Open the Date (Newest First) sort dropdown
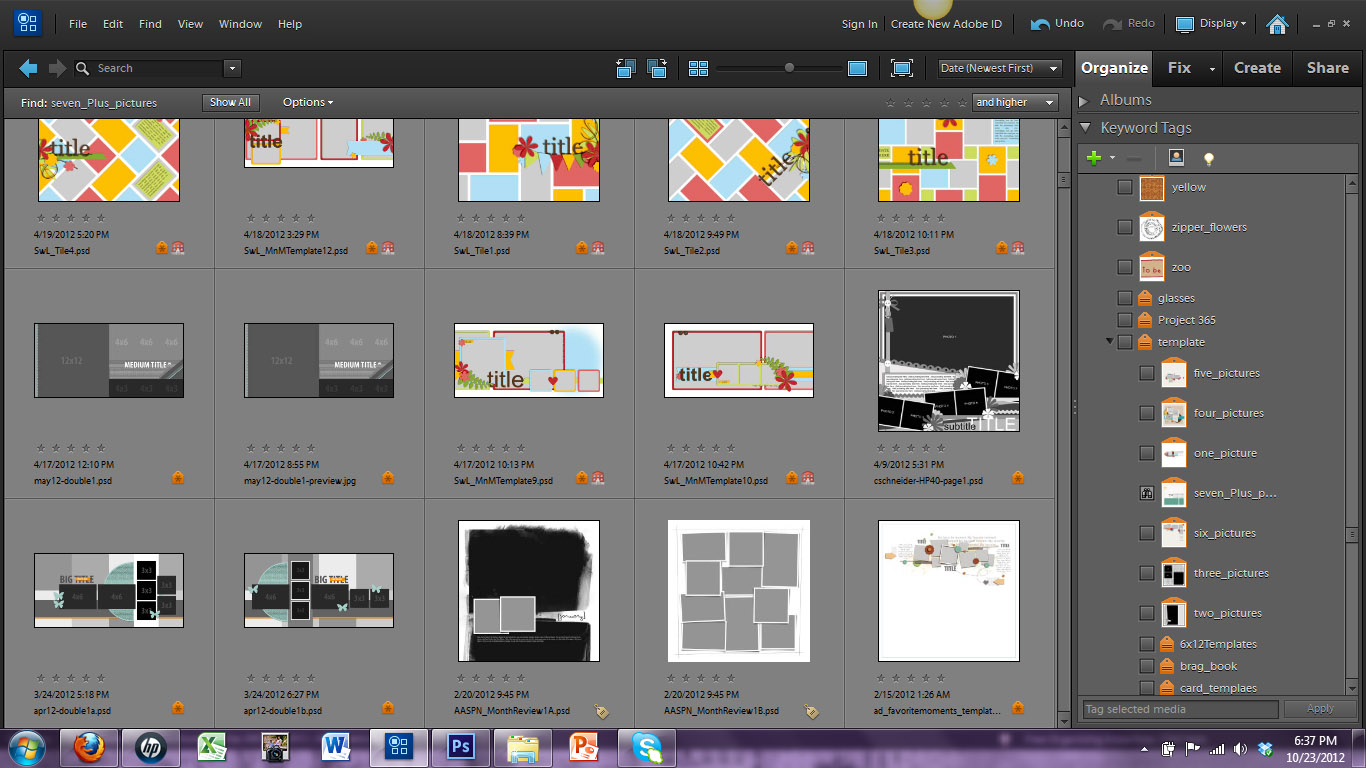The width and height of the screenshot is (1366, 768). 999,68
